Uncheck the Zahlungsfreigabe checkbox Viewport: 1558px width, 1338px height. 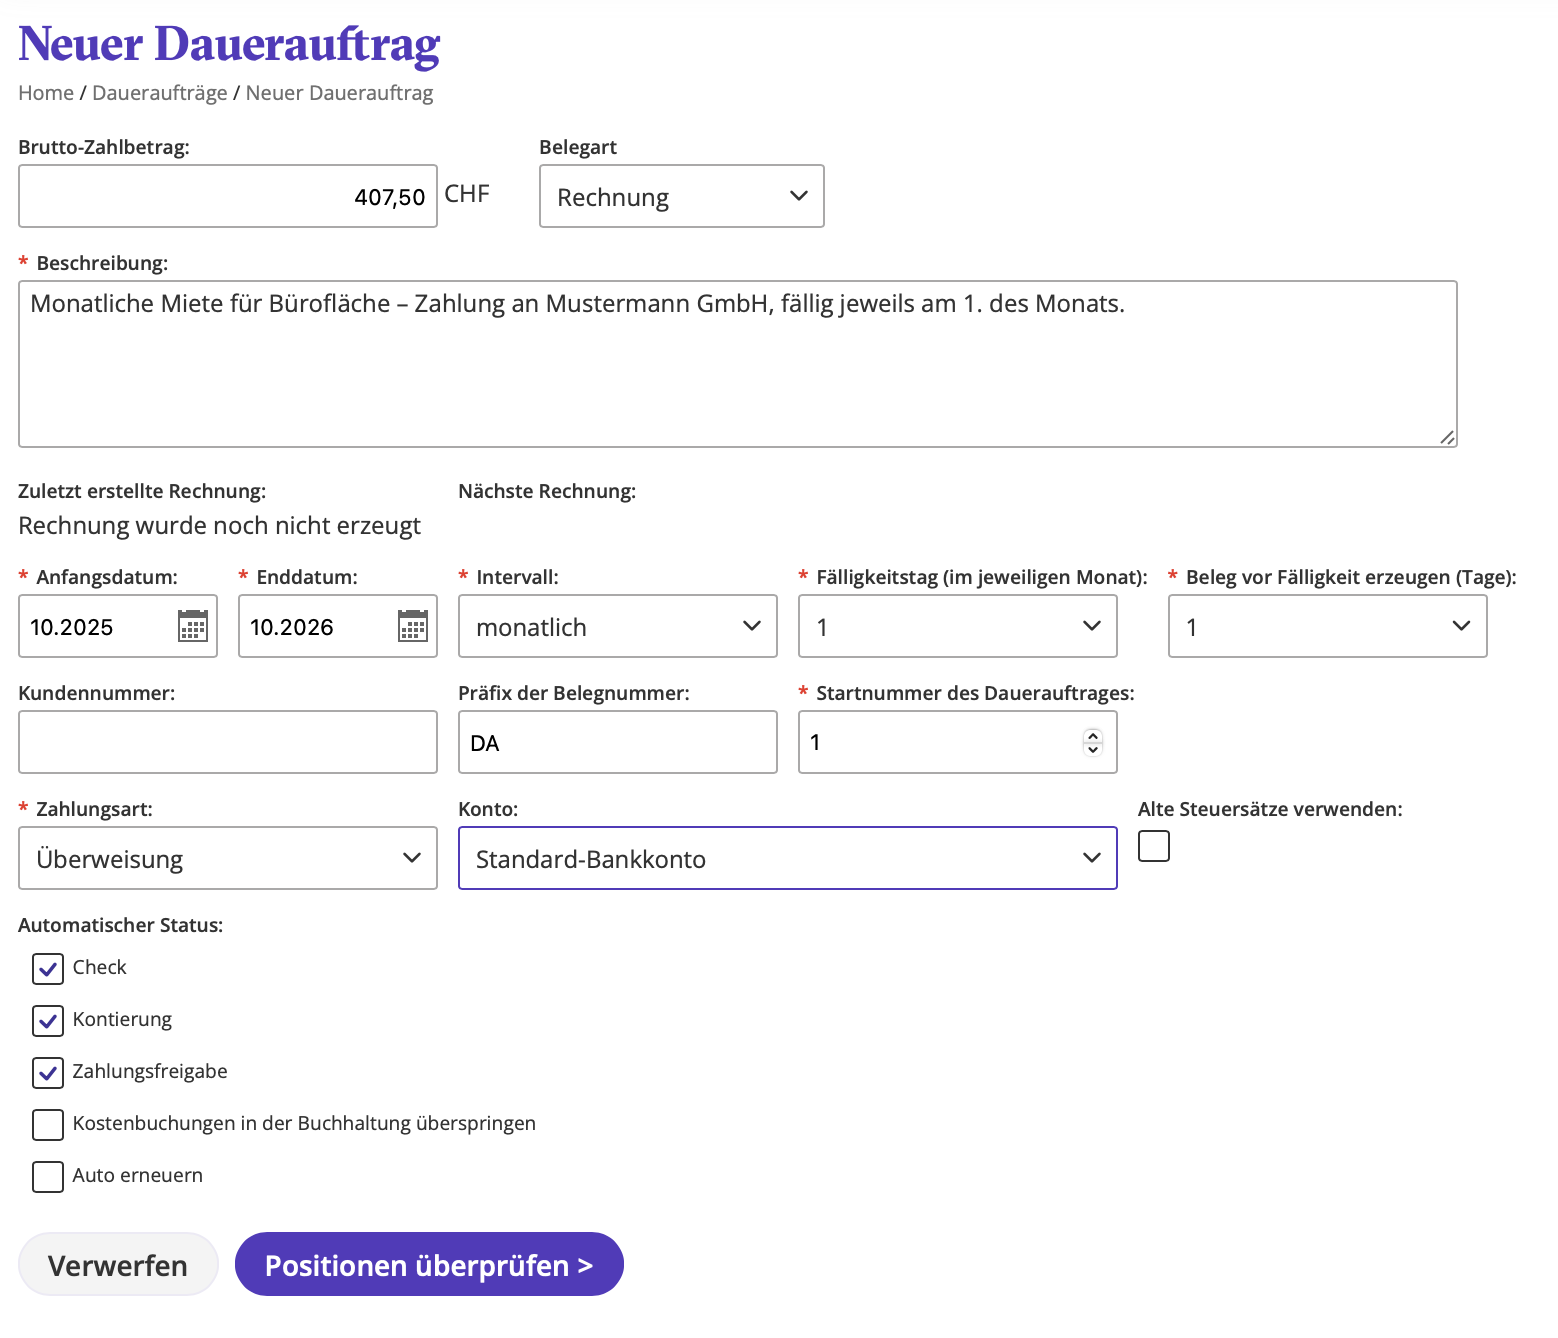[x=48, y=1072]
